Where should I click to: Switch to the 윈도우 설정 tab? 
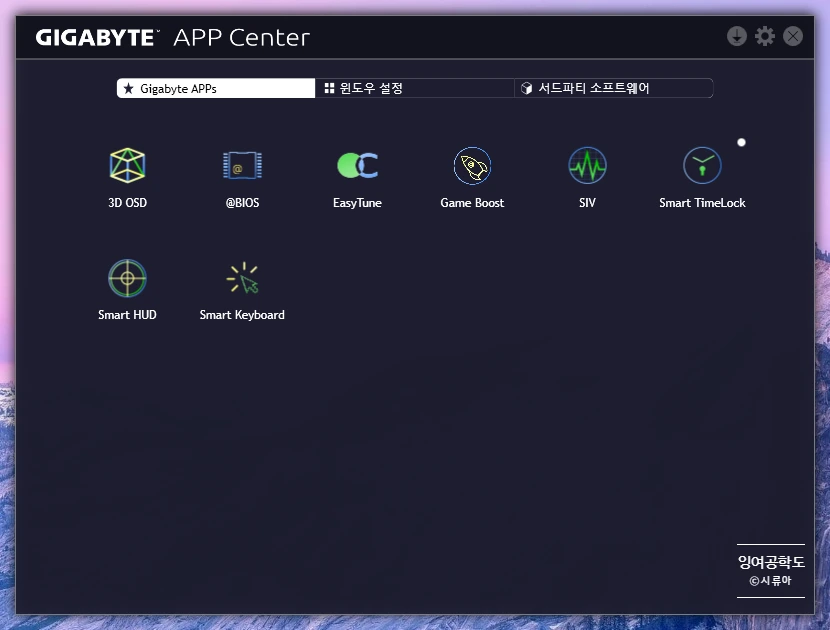coord(414,88)
